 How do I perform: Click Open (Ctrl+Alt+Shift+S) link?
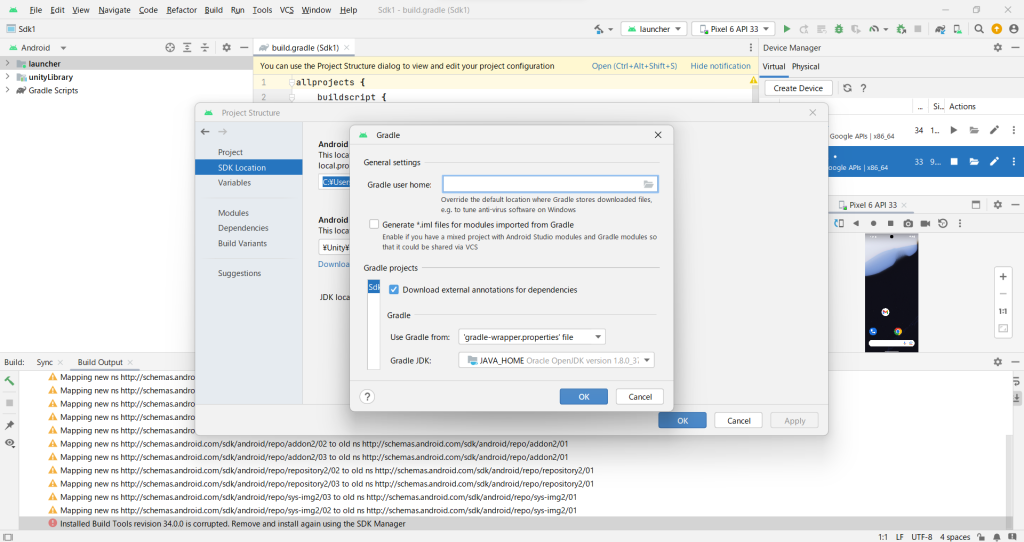(x=634, y=66)
